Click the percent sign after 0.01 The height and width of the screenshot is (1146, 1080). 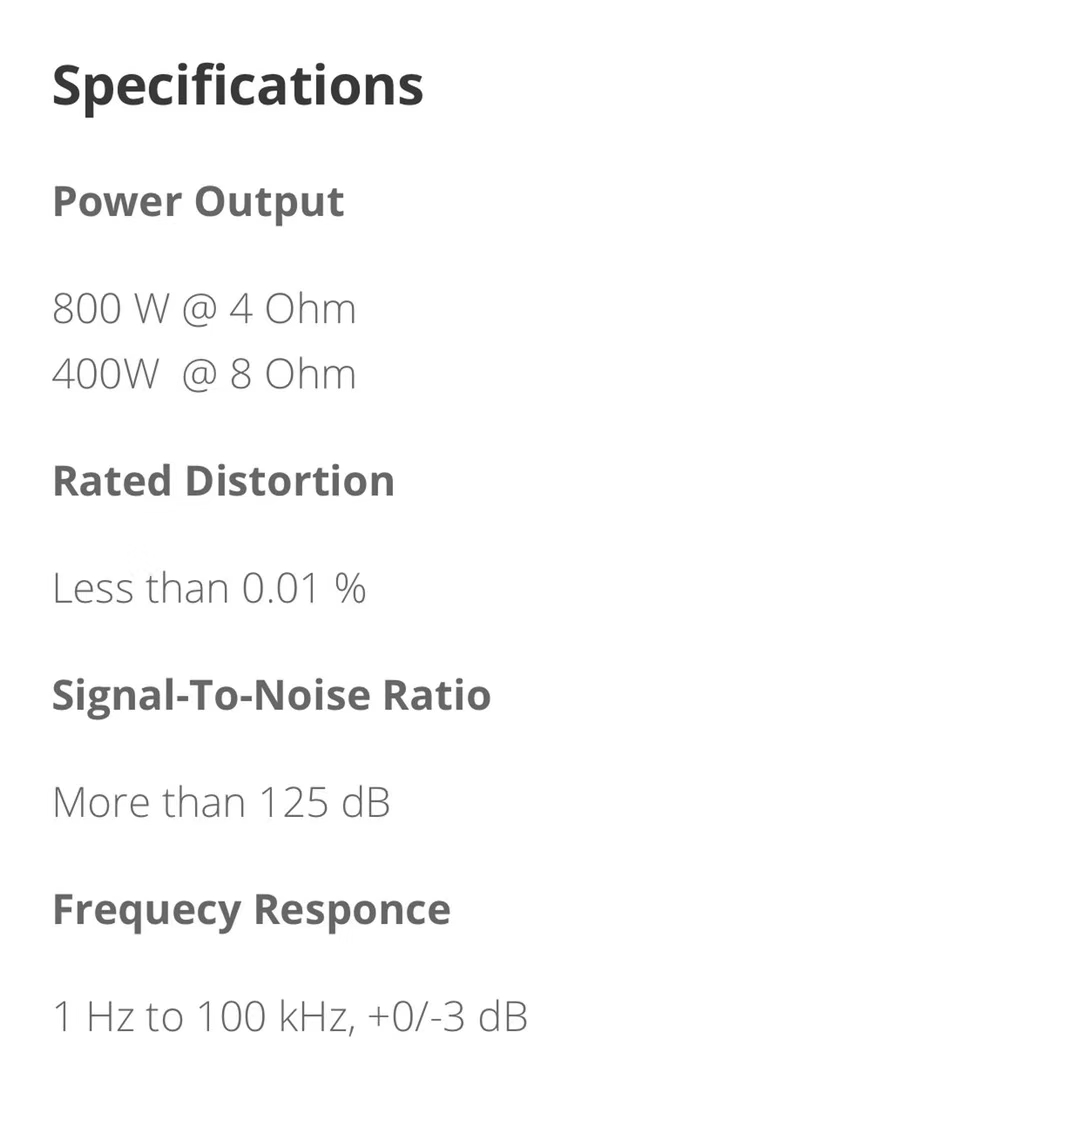(351, 588)
